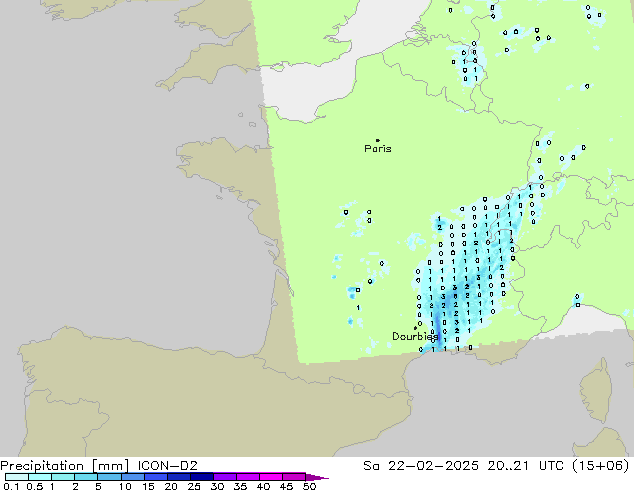634x490 pixels.
Task: Click the Paris city label
Action: coord(378,149)
